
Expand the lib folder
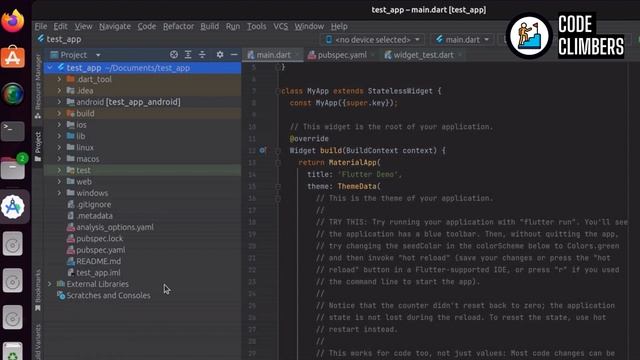pos(60,136)
